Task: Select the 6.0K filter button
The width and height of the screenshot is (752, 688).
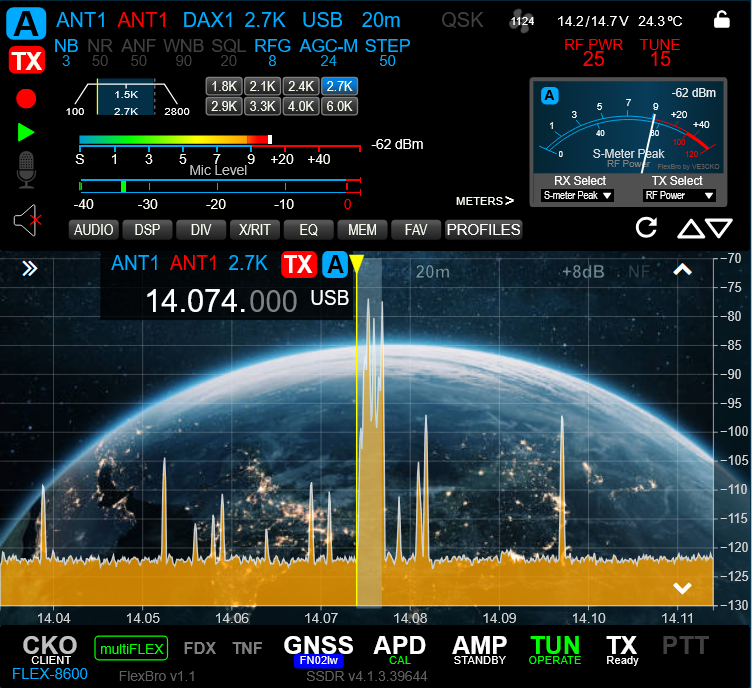Action: point(340,106)
